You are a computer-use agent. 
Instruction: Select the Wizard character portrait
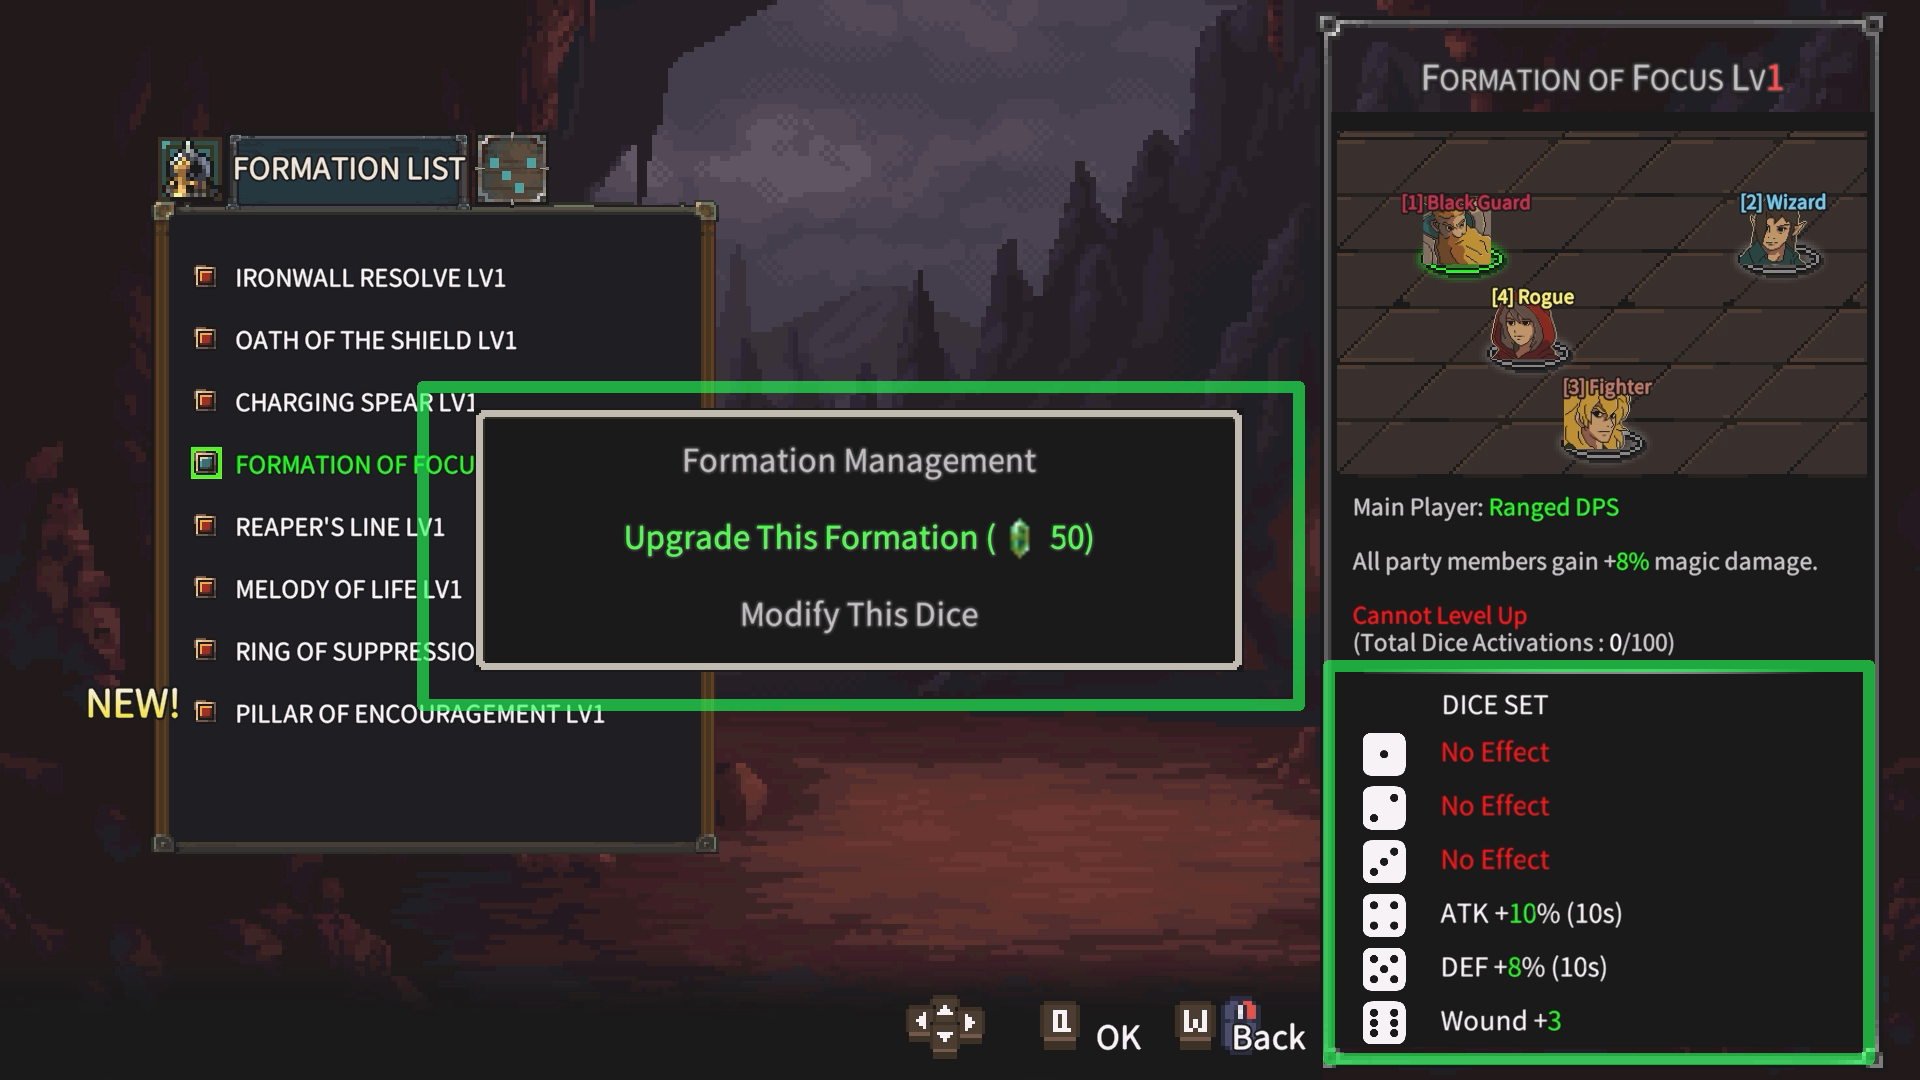tap(1778, 243)
